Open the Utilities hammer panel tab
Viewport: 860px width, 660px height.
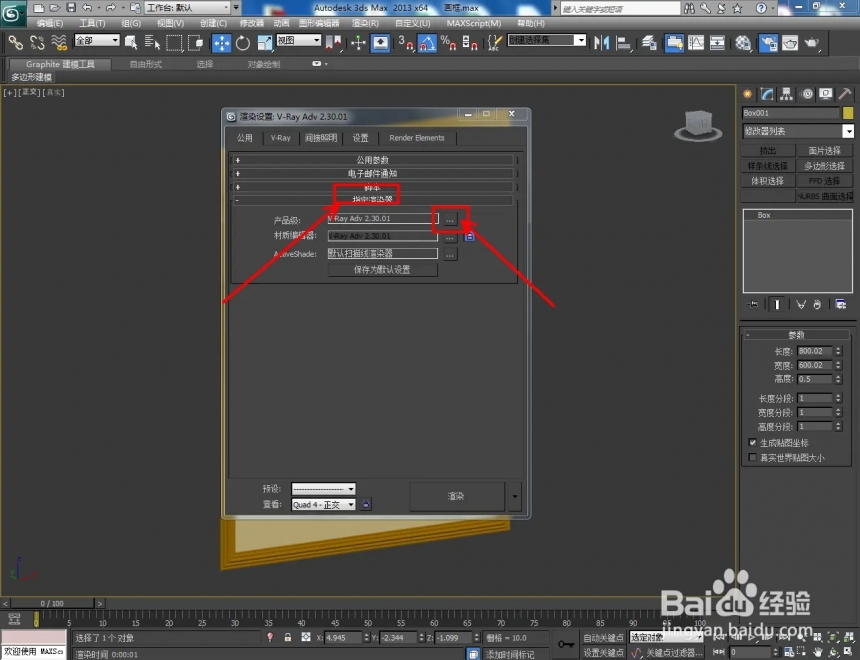[845, 94]
